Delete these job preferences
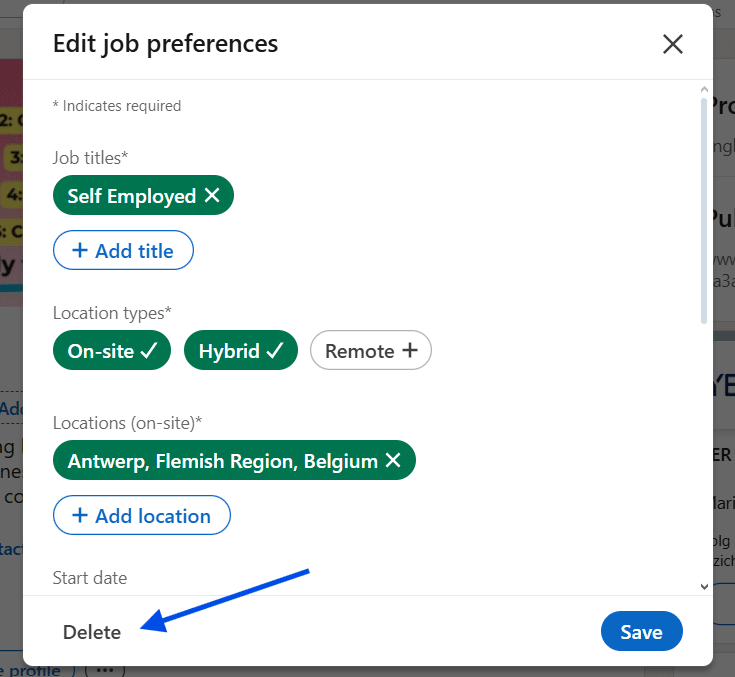This screenshot has width=735, height=677. [x=92, y=632]
